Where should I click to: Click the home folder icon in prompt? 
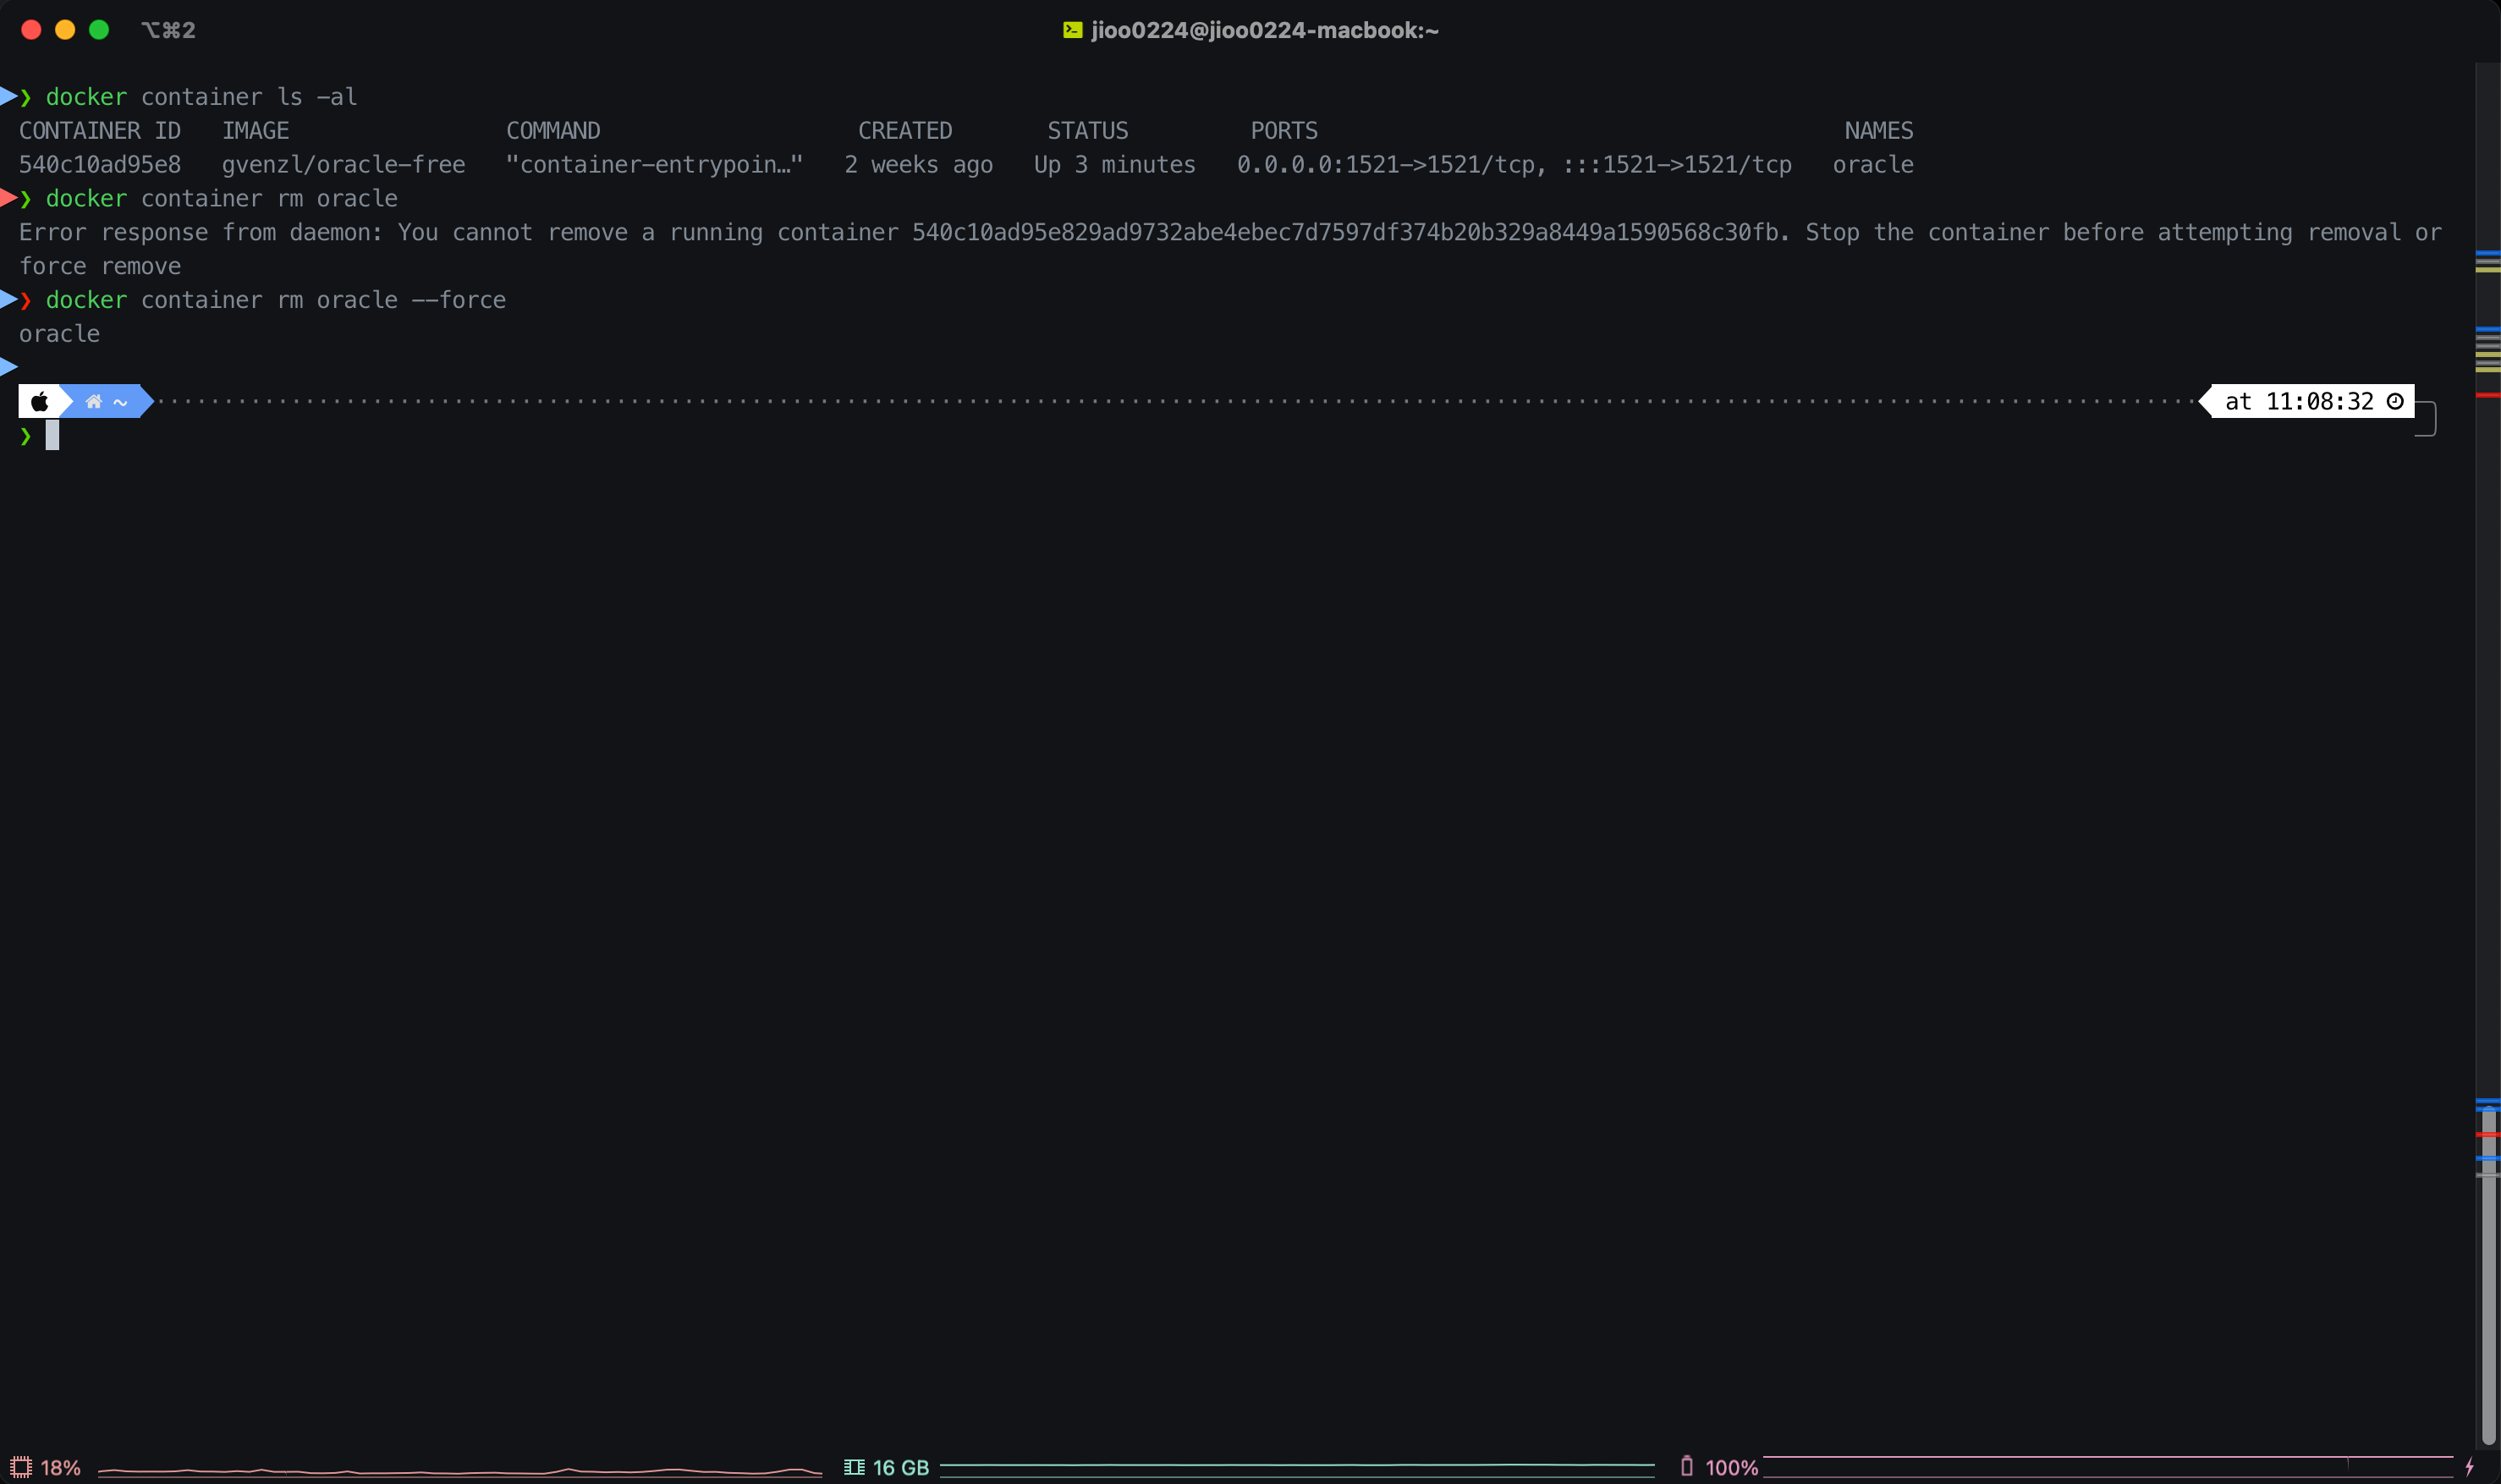[x=94, y=402]
